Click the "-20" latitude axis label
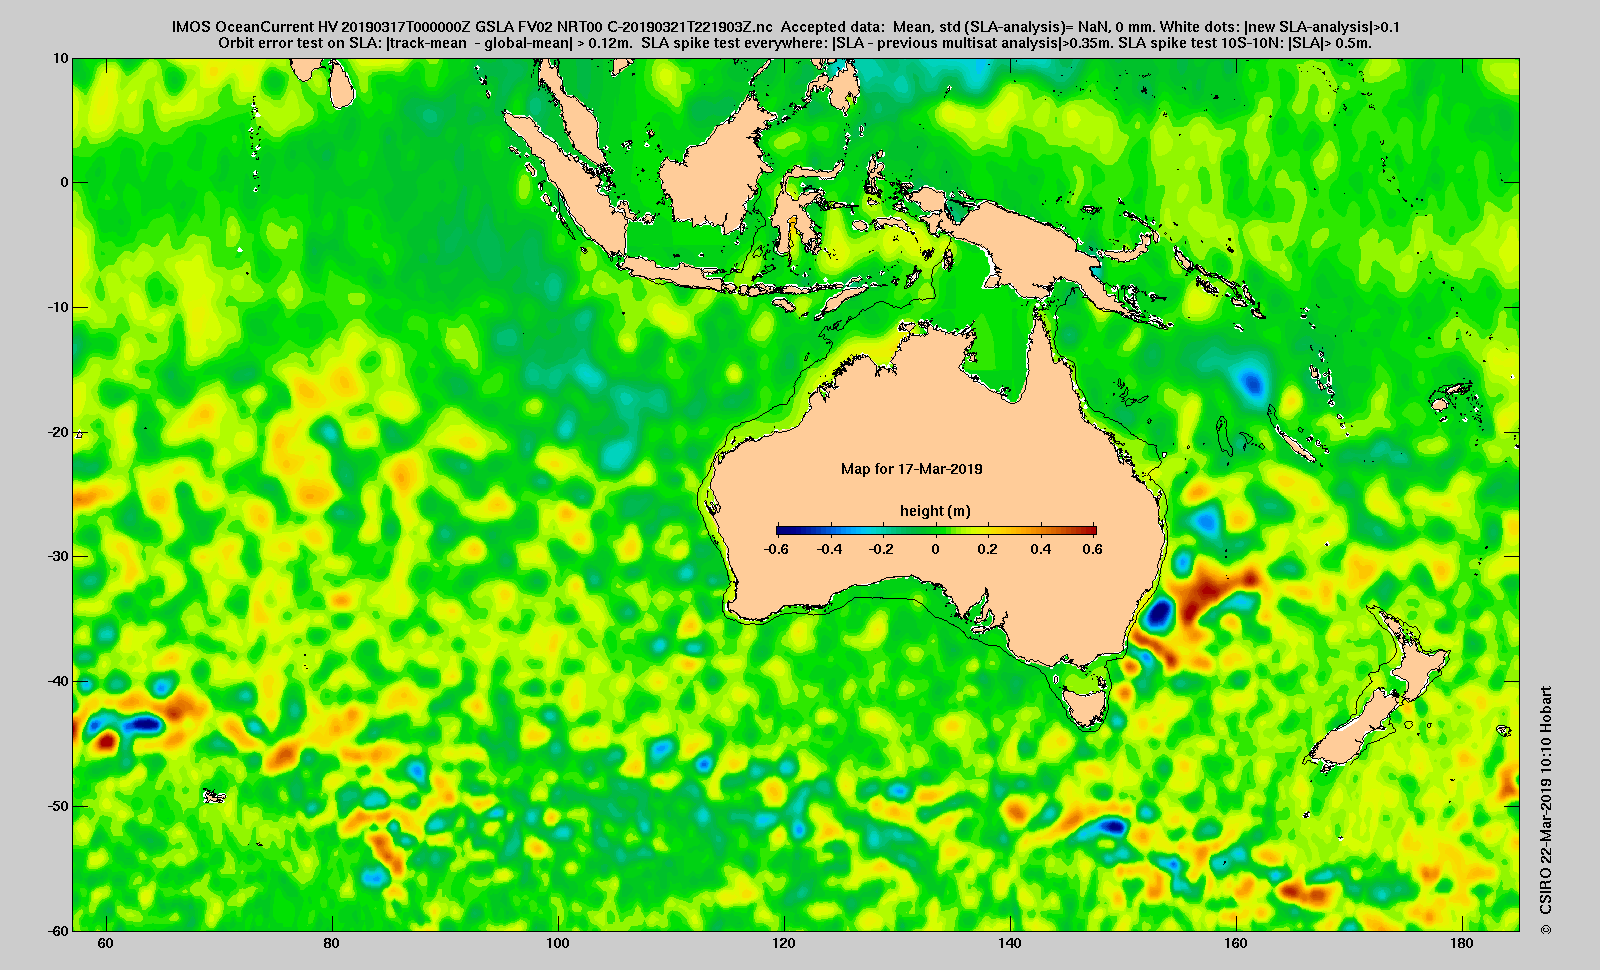Viewport: 1600px width, 970px height. click(x=57, y=432)
